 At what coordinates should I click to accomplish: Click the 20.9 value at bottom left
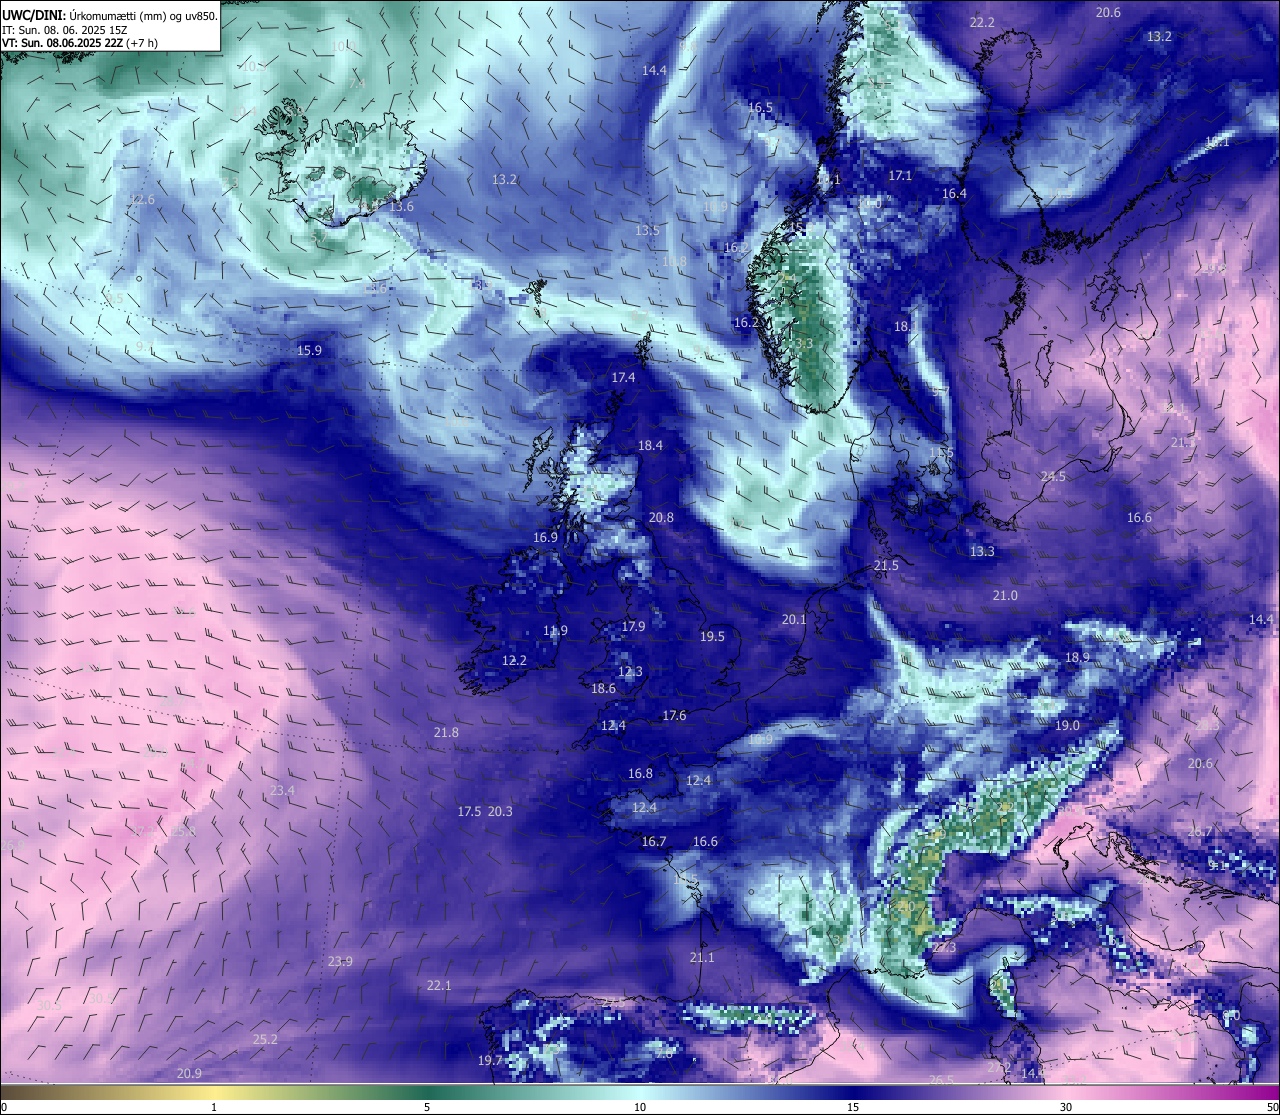pyautogui.click(x=189, y=1073)
